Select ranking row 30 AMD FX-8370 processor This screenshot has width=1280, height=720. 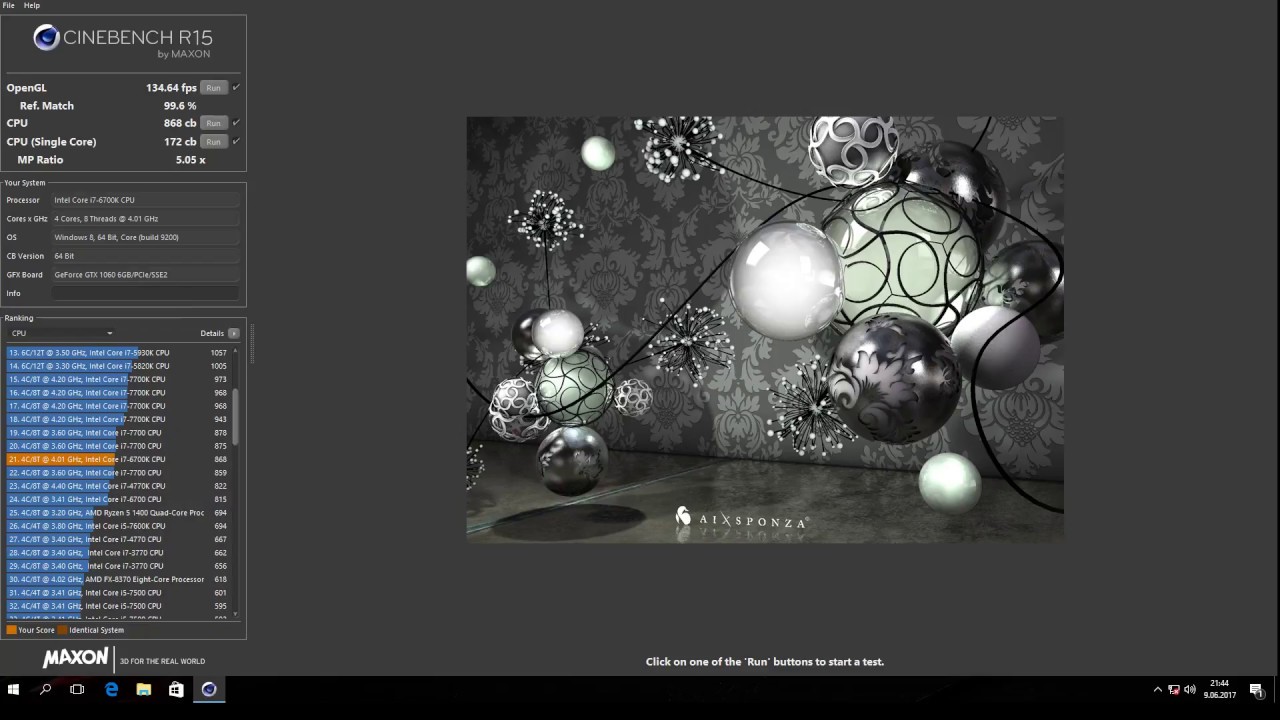tap(118, 579)
